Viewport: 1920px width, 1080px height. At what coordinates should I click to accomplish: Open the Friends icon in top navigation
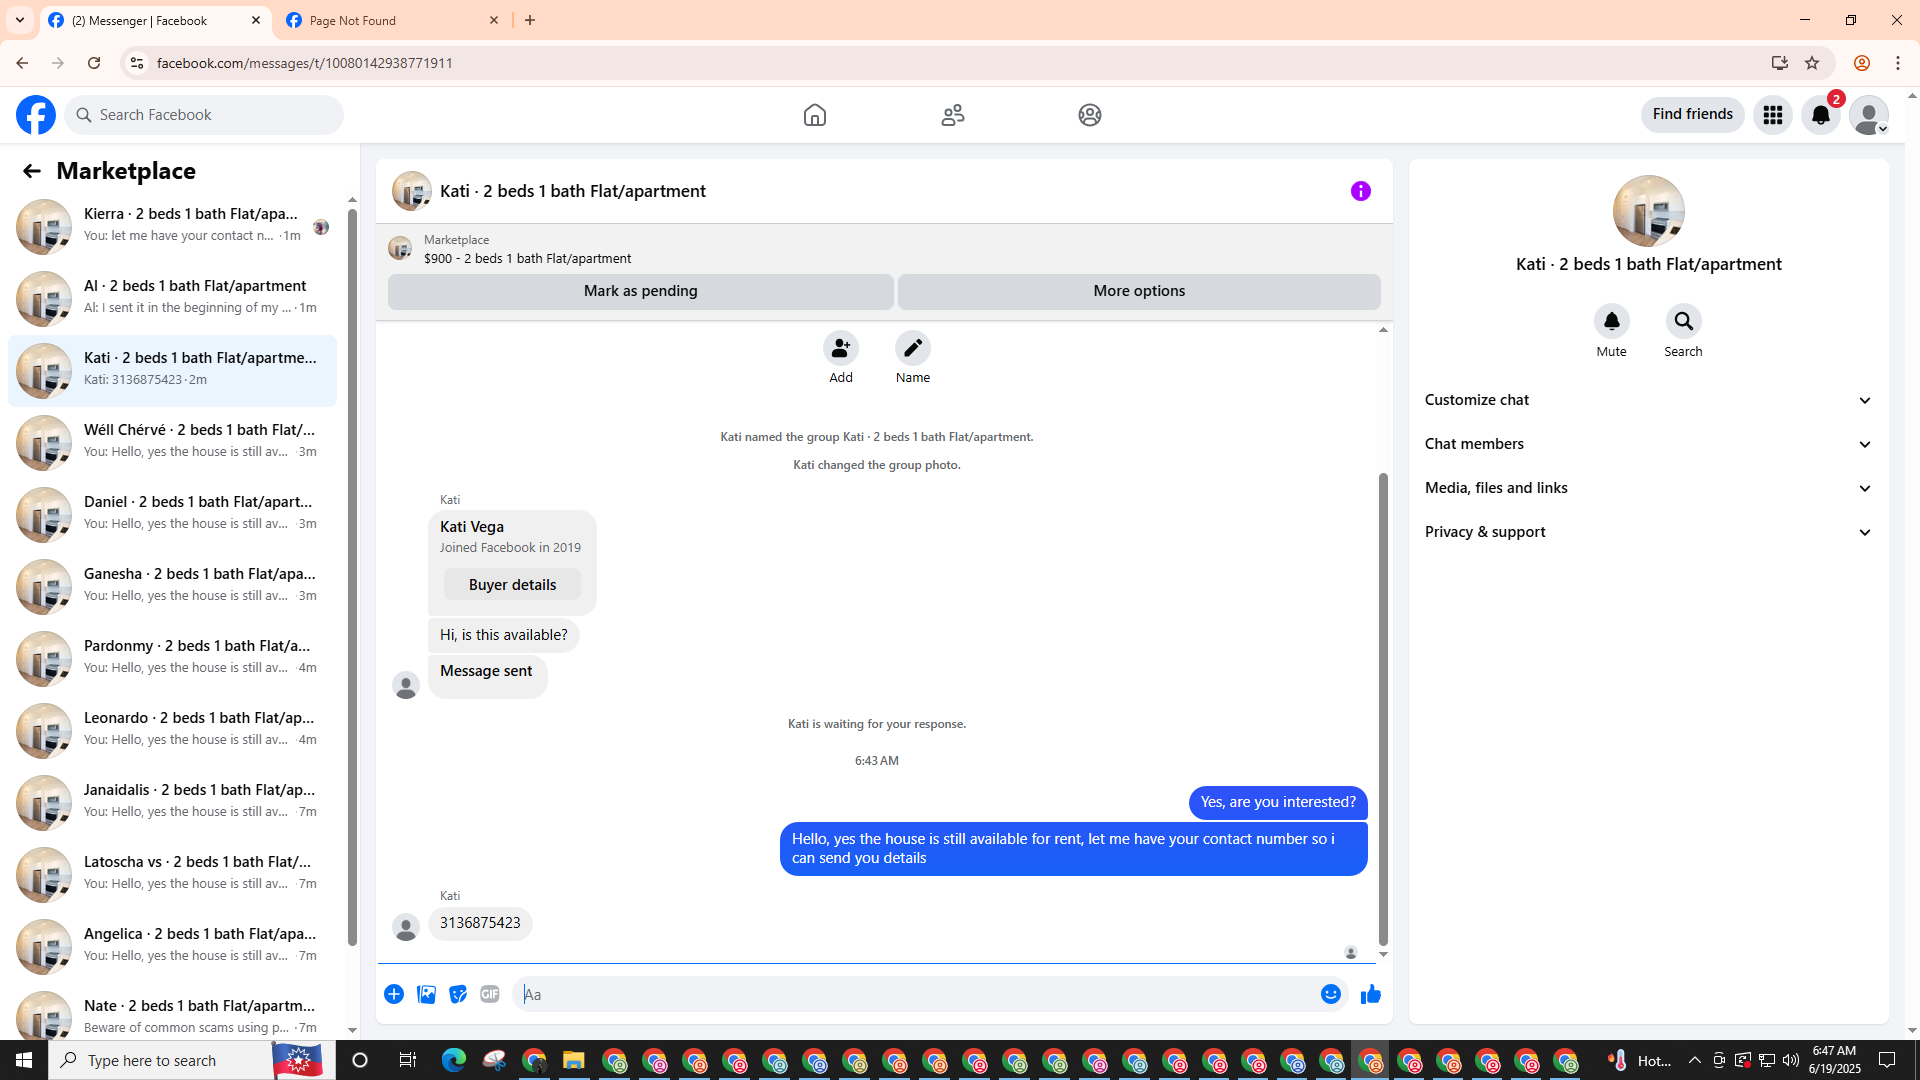point(953,115)
